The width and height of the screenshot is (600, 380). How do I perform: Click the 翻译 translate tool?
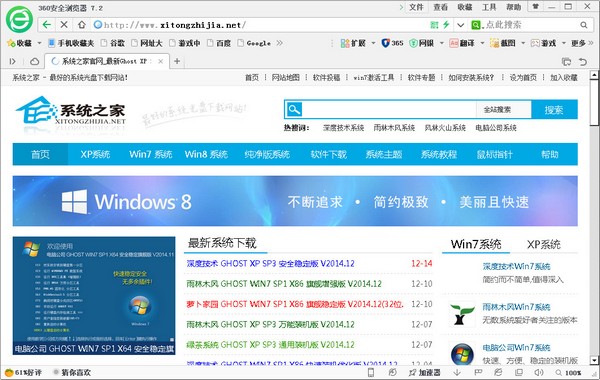[x=462, y=43]
